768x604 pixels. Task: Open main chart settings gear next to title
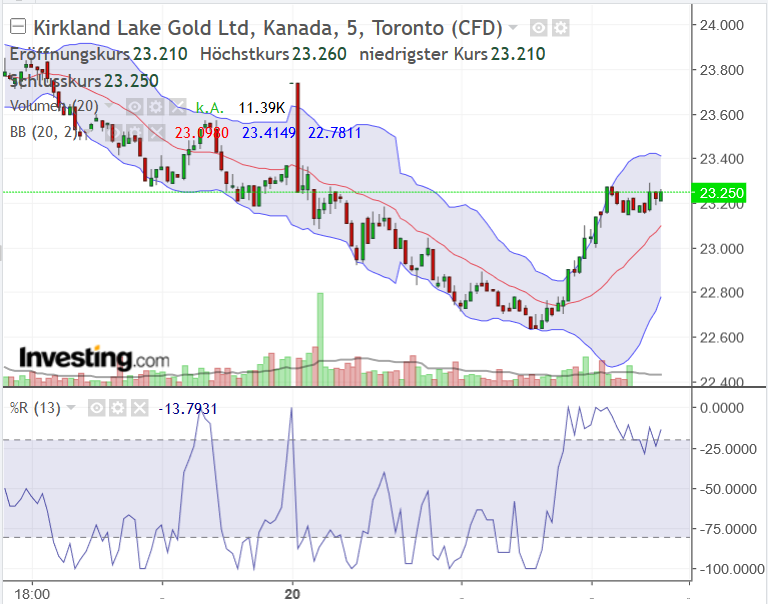tap(560, 28)
